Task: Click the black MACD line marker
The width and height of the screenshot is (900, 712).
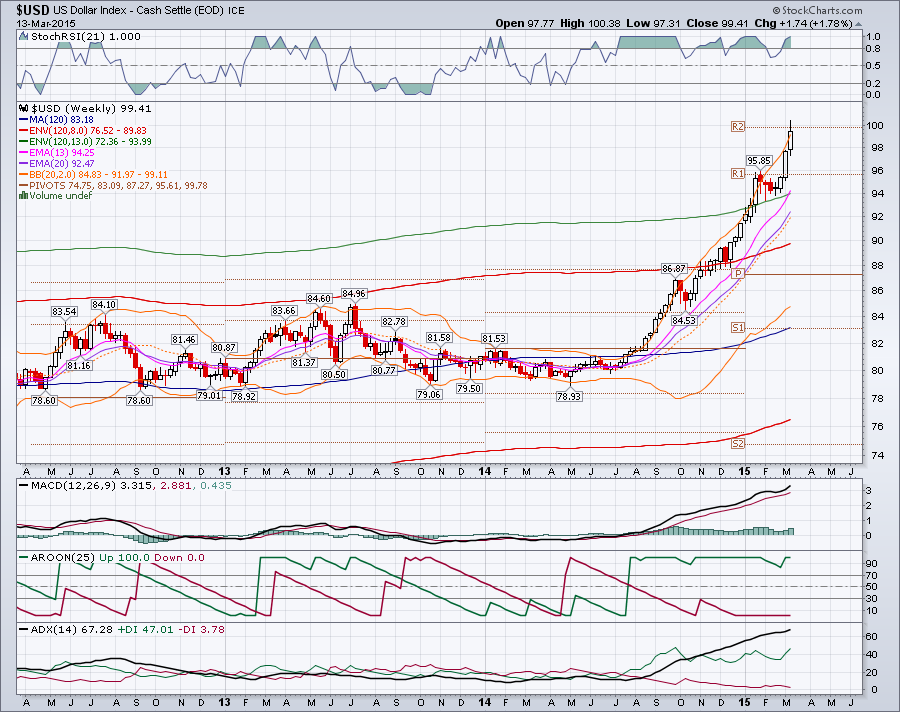Action: (22, 486)
